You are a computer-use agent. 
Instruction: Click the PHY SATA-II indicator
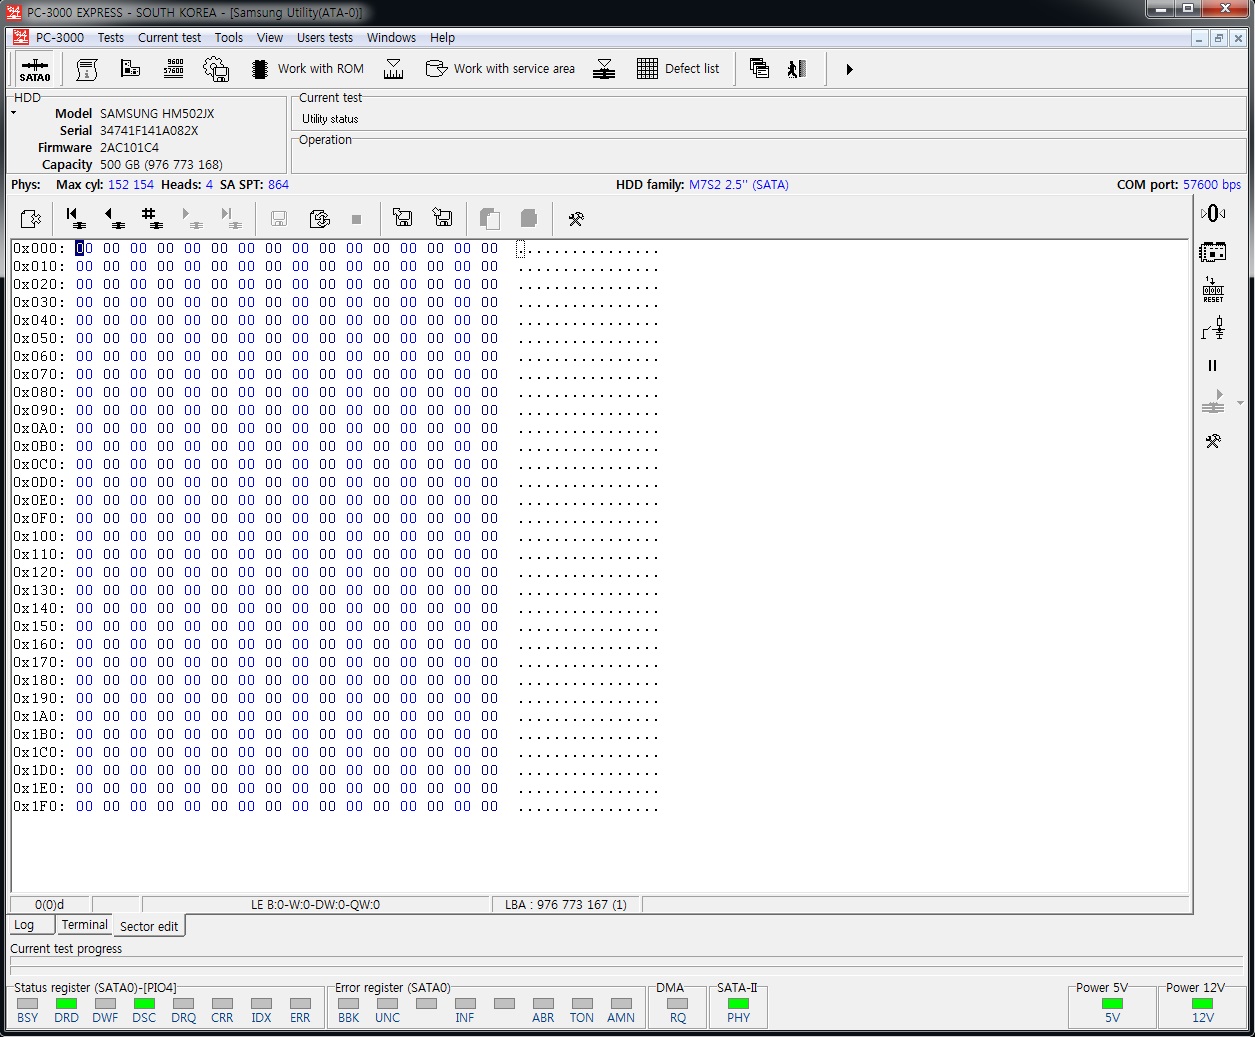[738, 1004]
